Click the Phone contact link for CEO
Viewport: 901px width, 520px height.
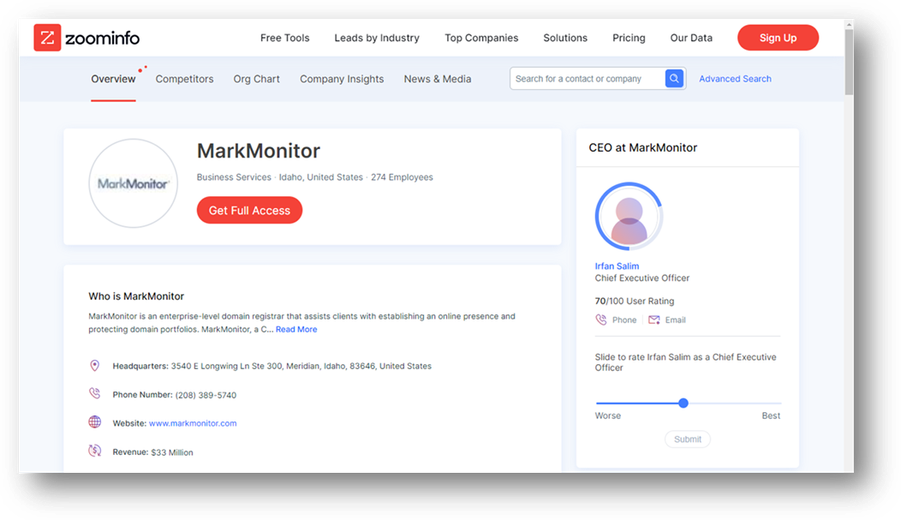point(624,320)
